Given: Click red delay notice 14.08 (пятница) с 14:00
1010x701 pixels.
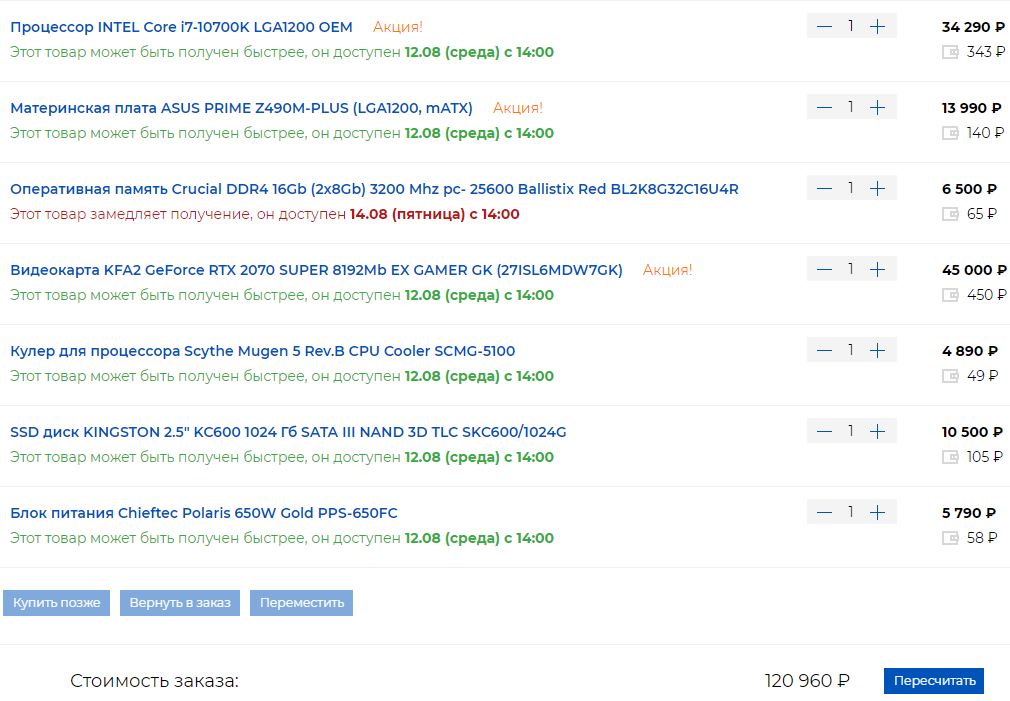Looking at the screenshot, I should (x=435, y=214).
